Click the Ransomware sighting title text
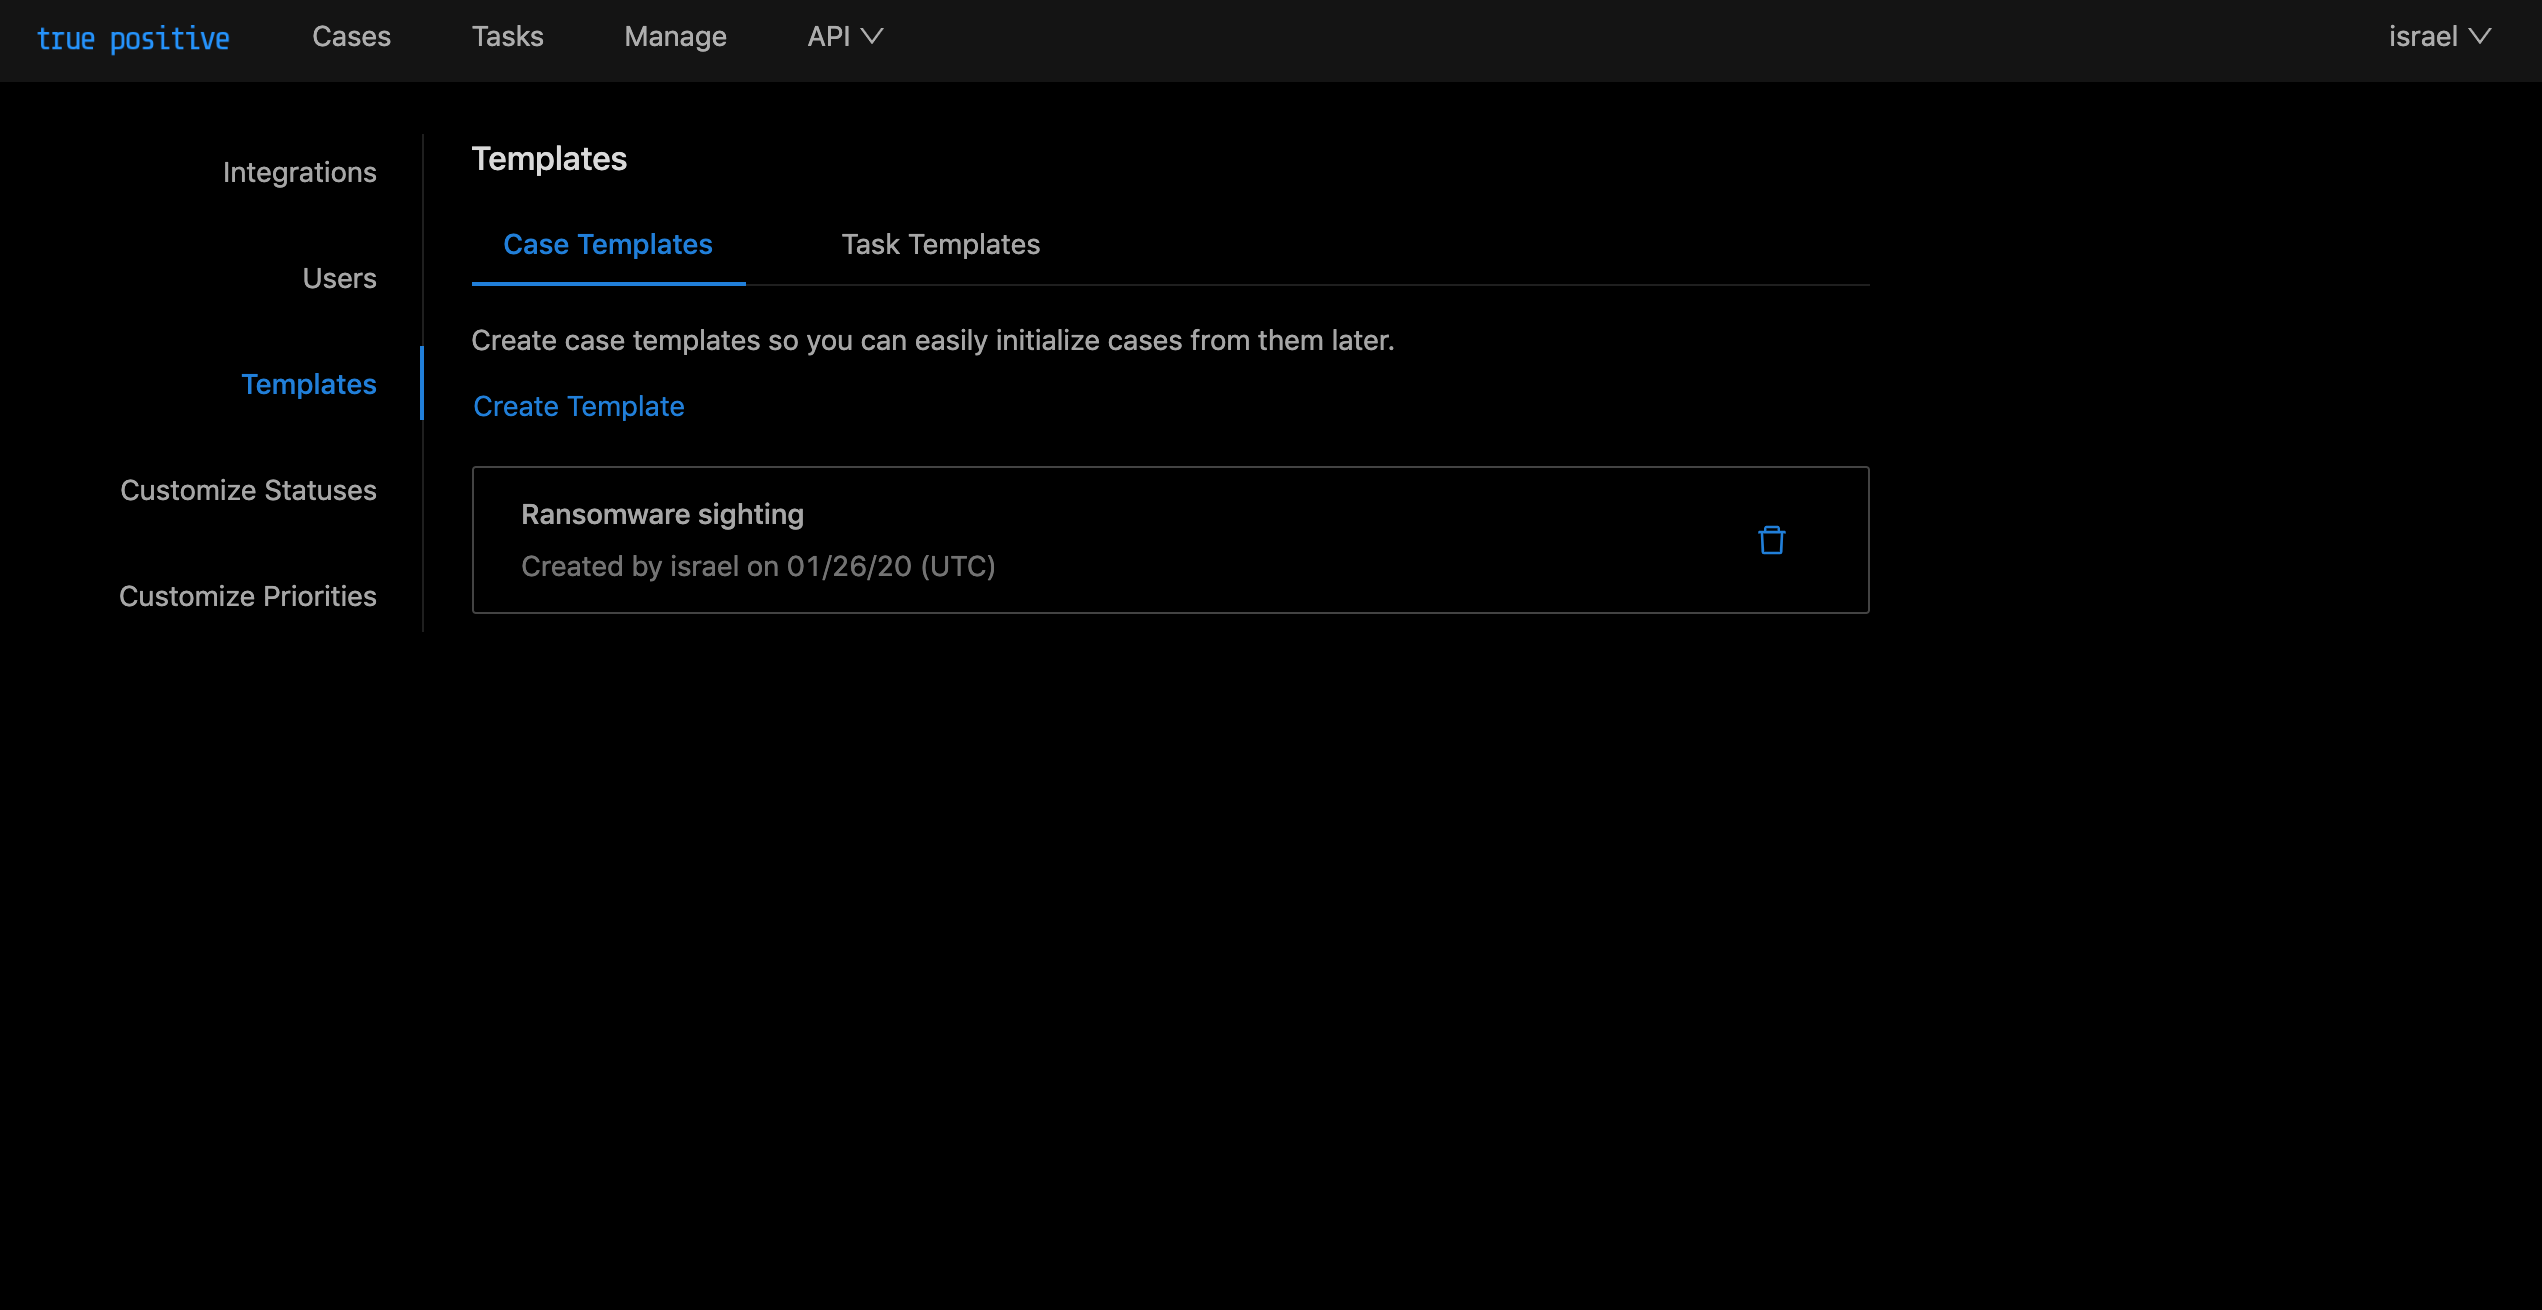Screen dimensions: 2542x1310 [662, 514]
